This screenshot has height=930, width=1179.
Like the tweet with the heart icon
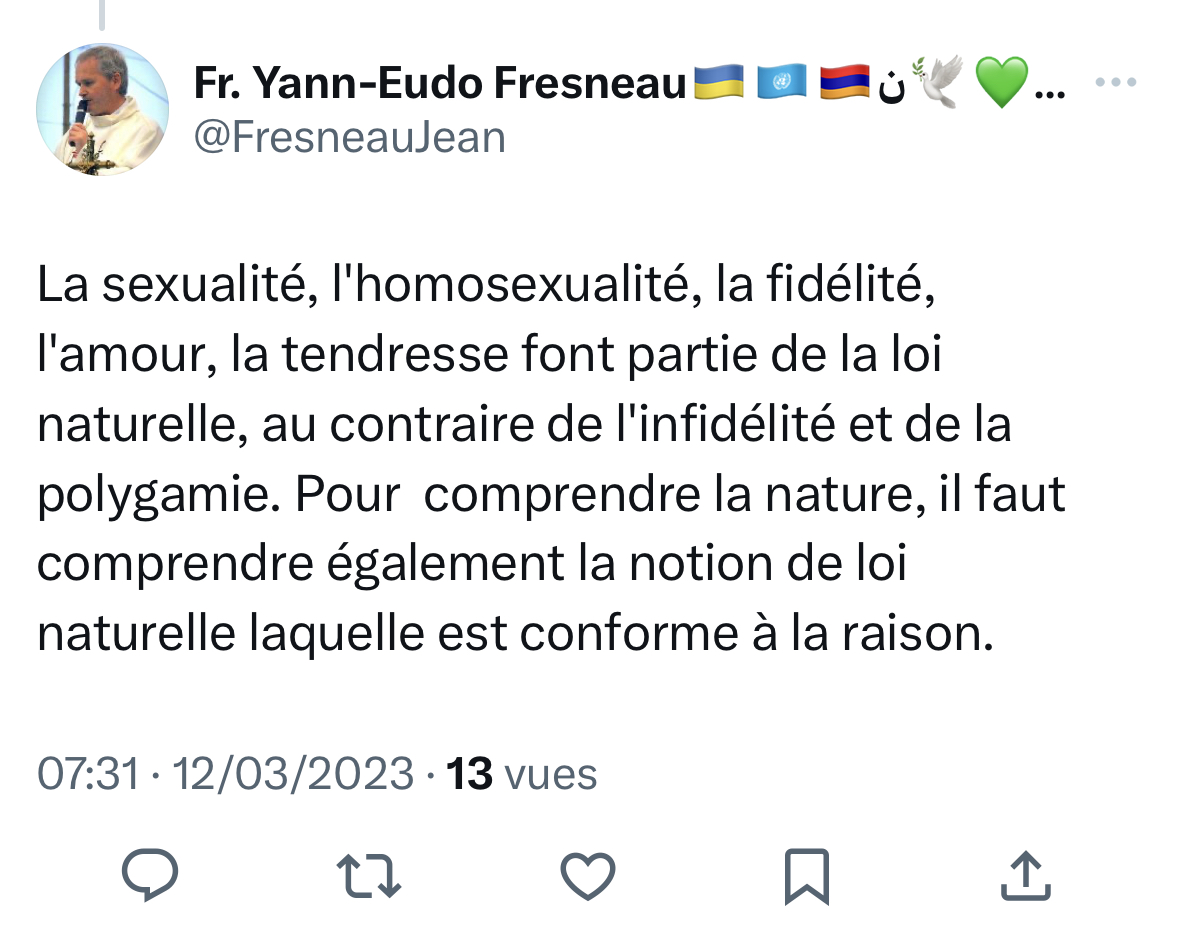(x=587, y=875)
